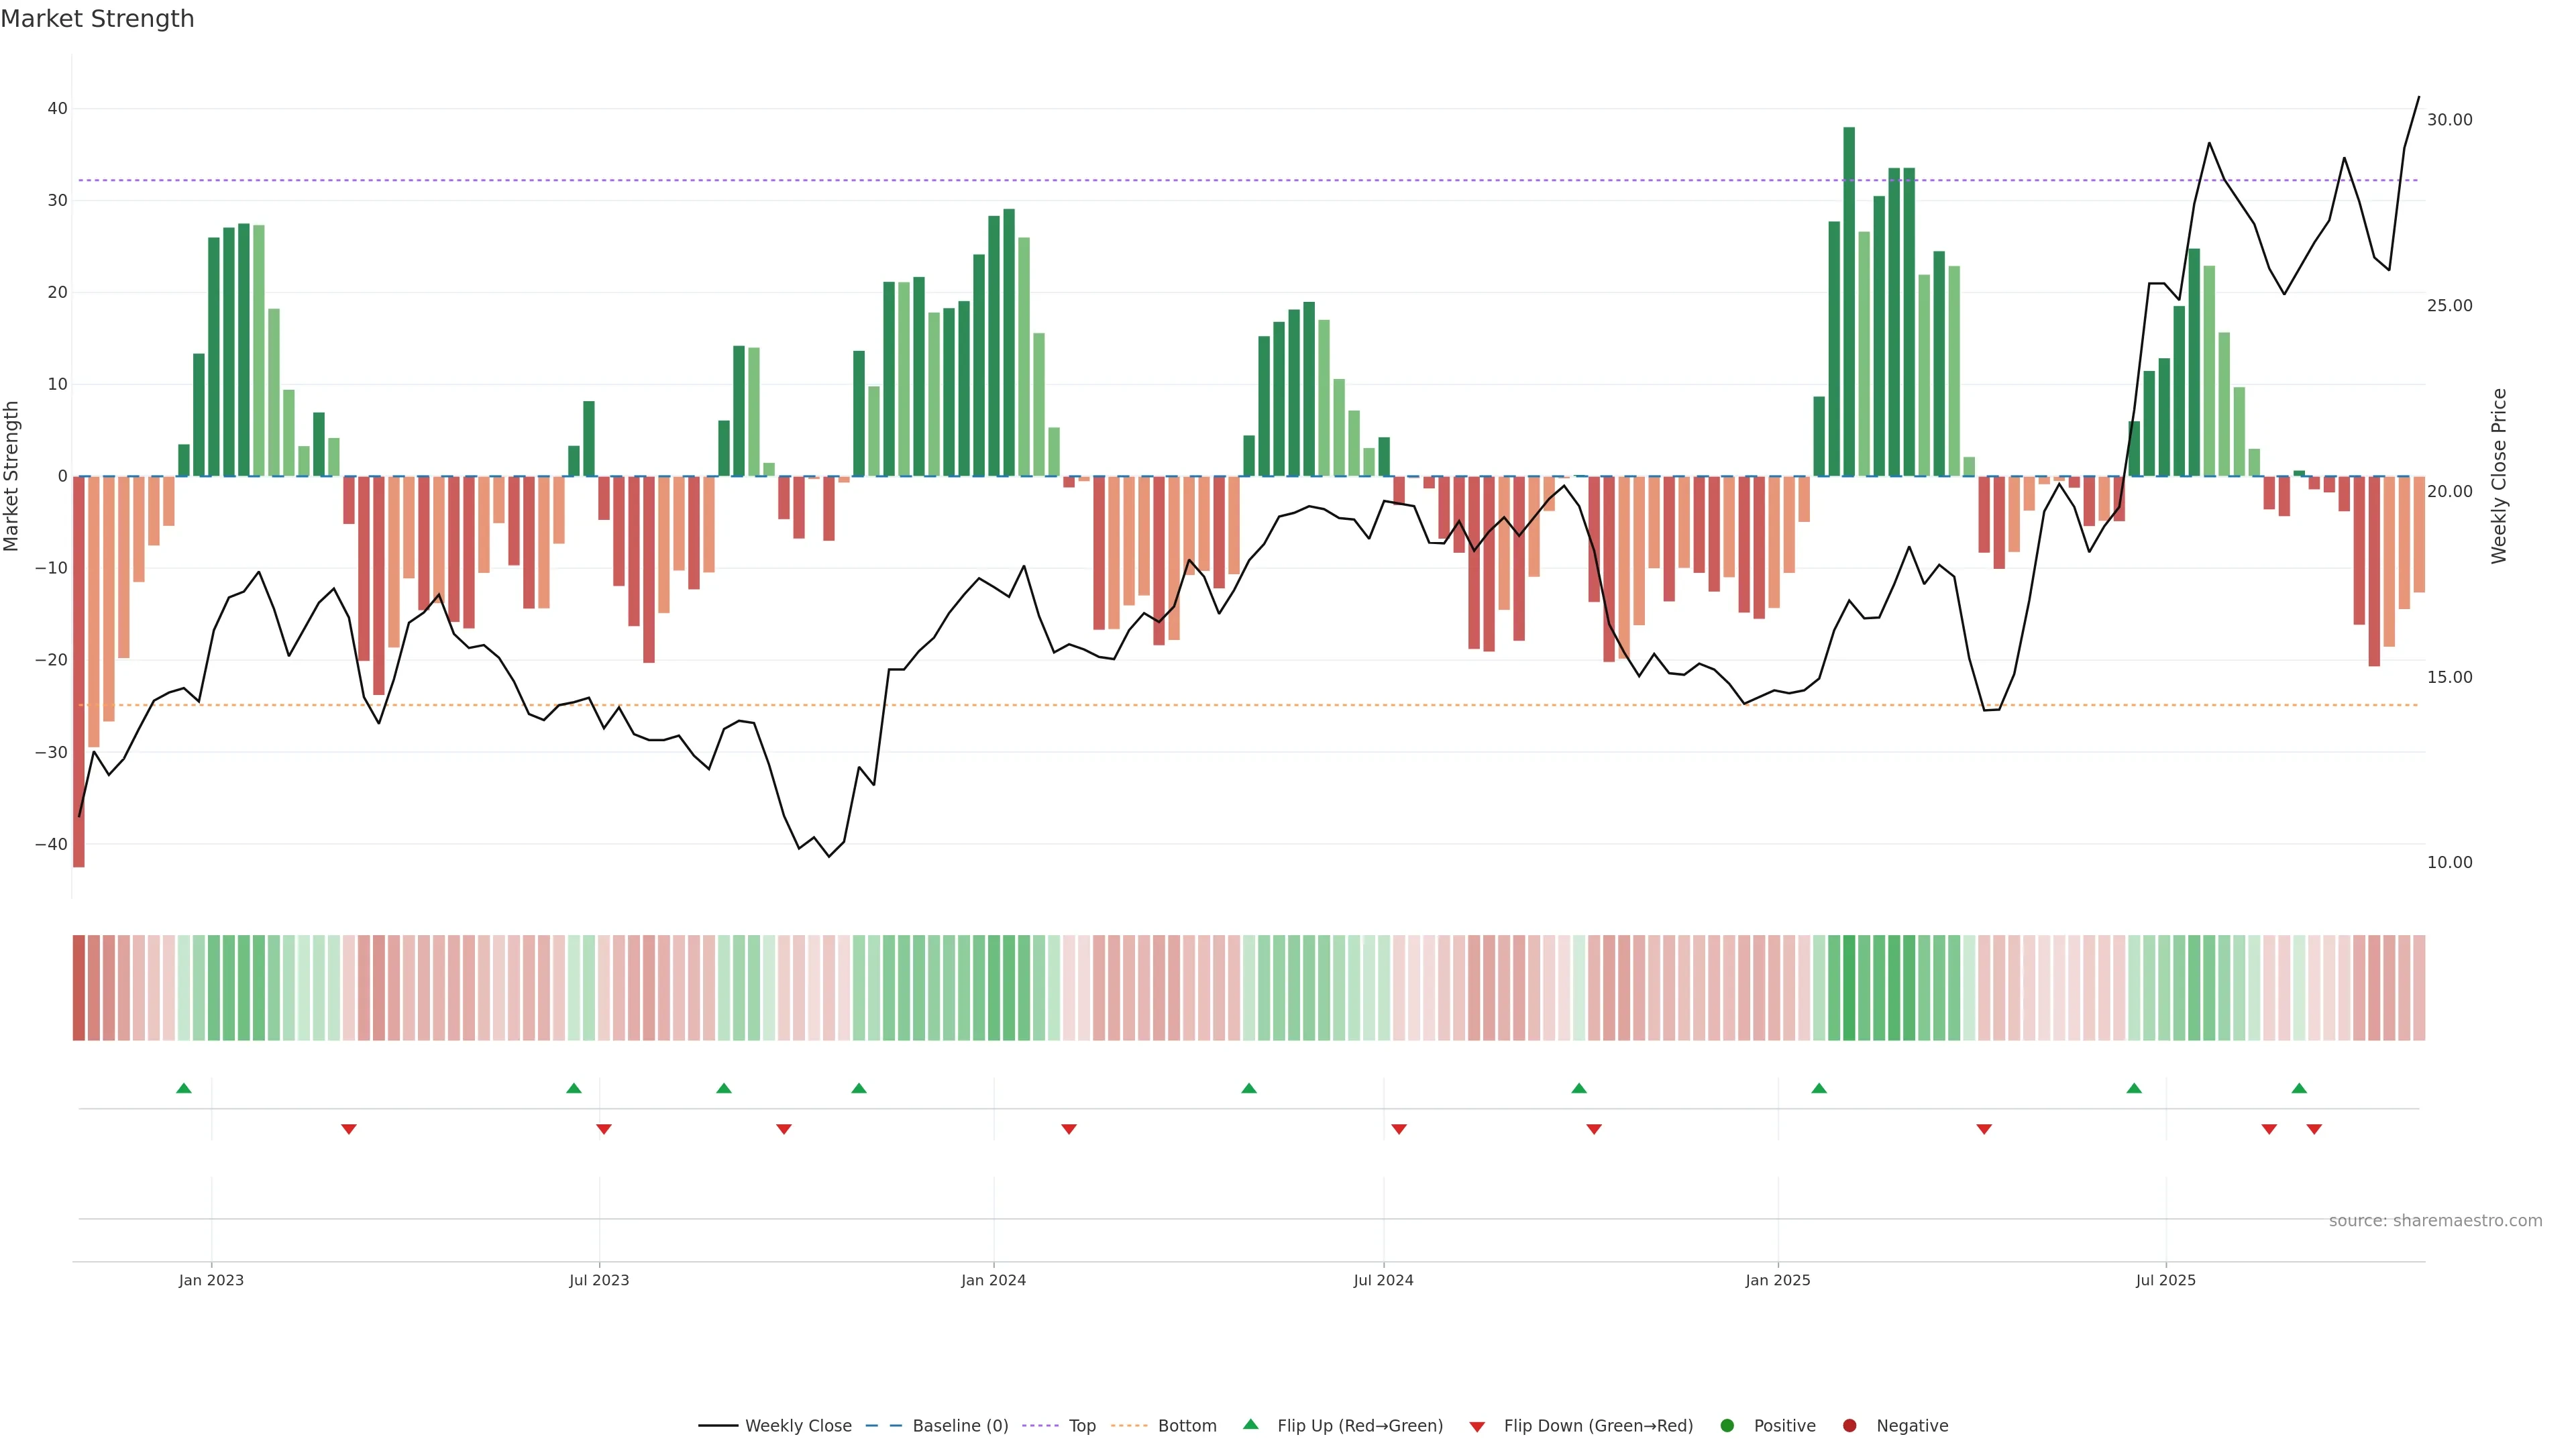Click the Market Strength chart title
Image resolution: width=2576 pixels, height=1449 pixels.
(x=97, y=19)
